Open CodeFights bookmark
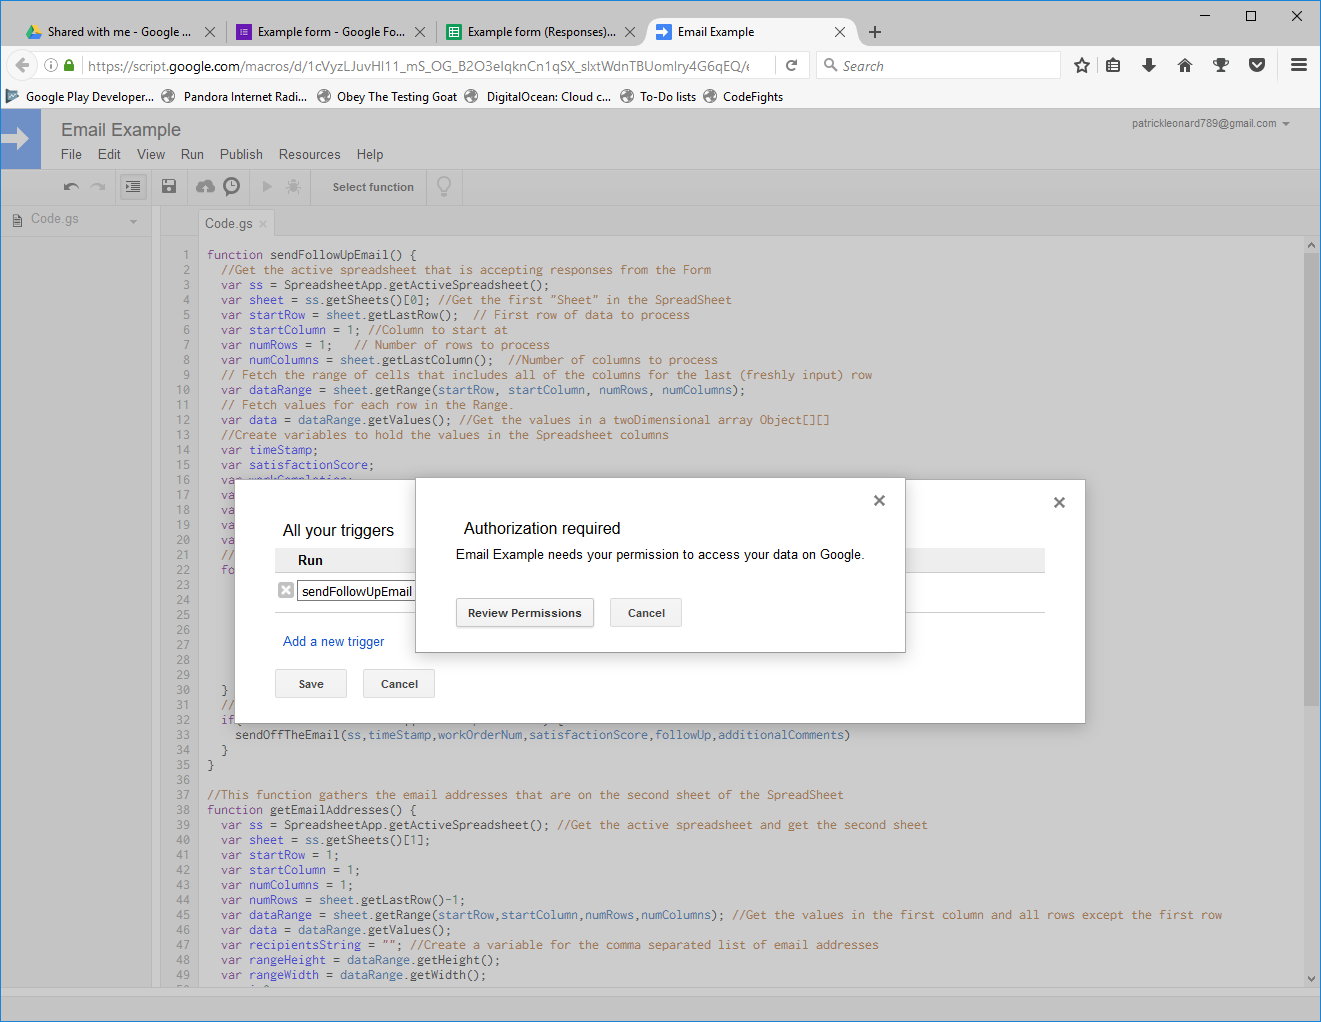1321x1022 pixels. coord(743,97)
